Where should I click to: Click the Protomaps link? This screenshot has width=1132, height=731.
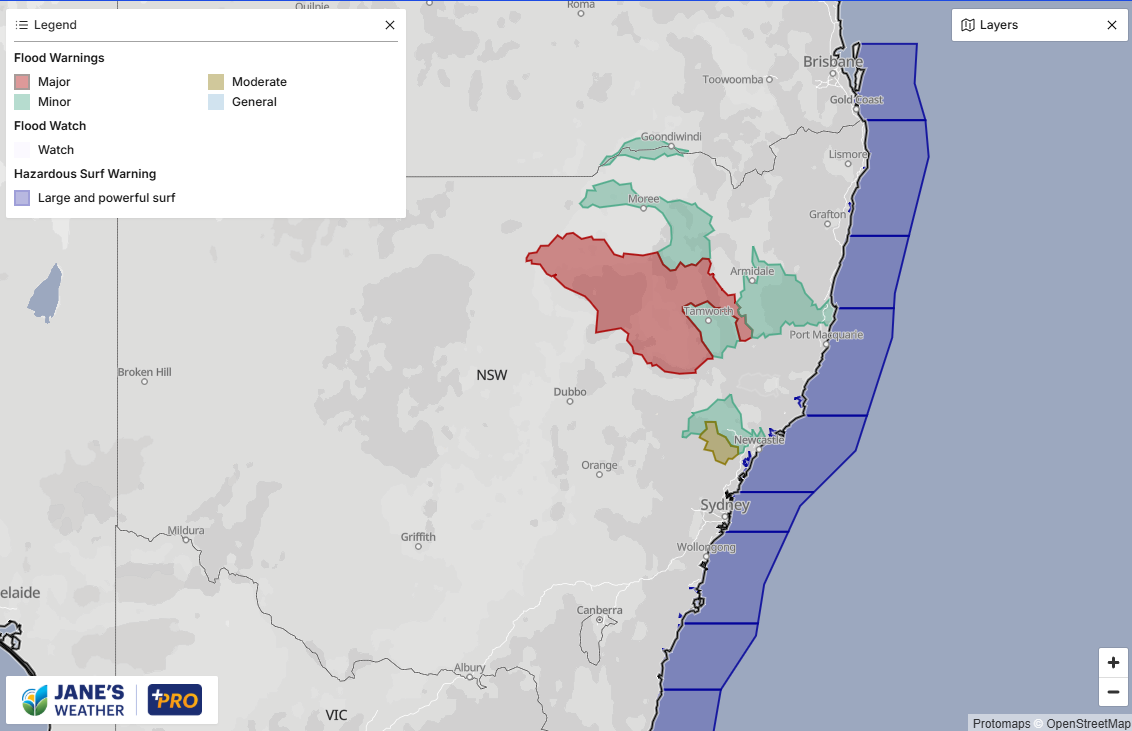click(x=1001, y=723)
